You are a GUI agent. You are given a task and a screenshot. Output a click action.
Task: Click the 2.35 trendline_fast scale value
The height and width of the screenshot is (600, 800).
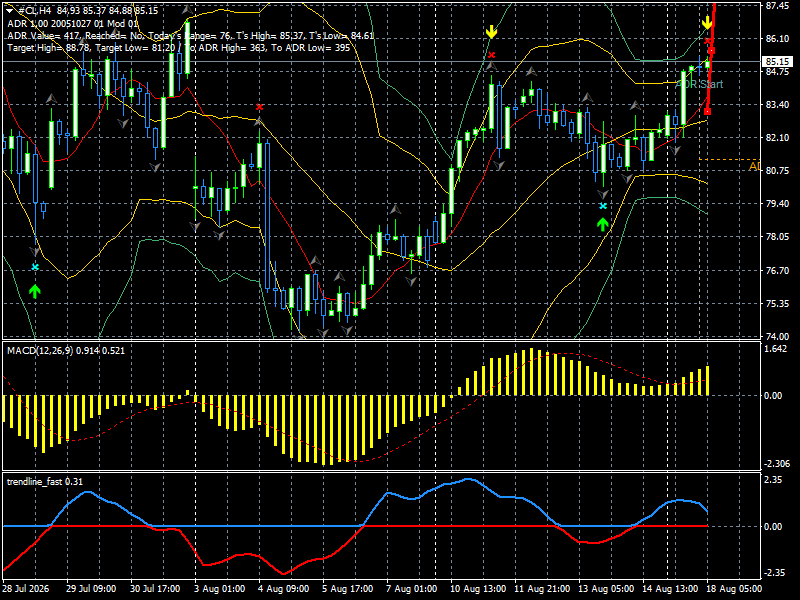pyautogui.click(x=773, y=480)
